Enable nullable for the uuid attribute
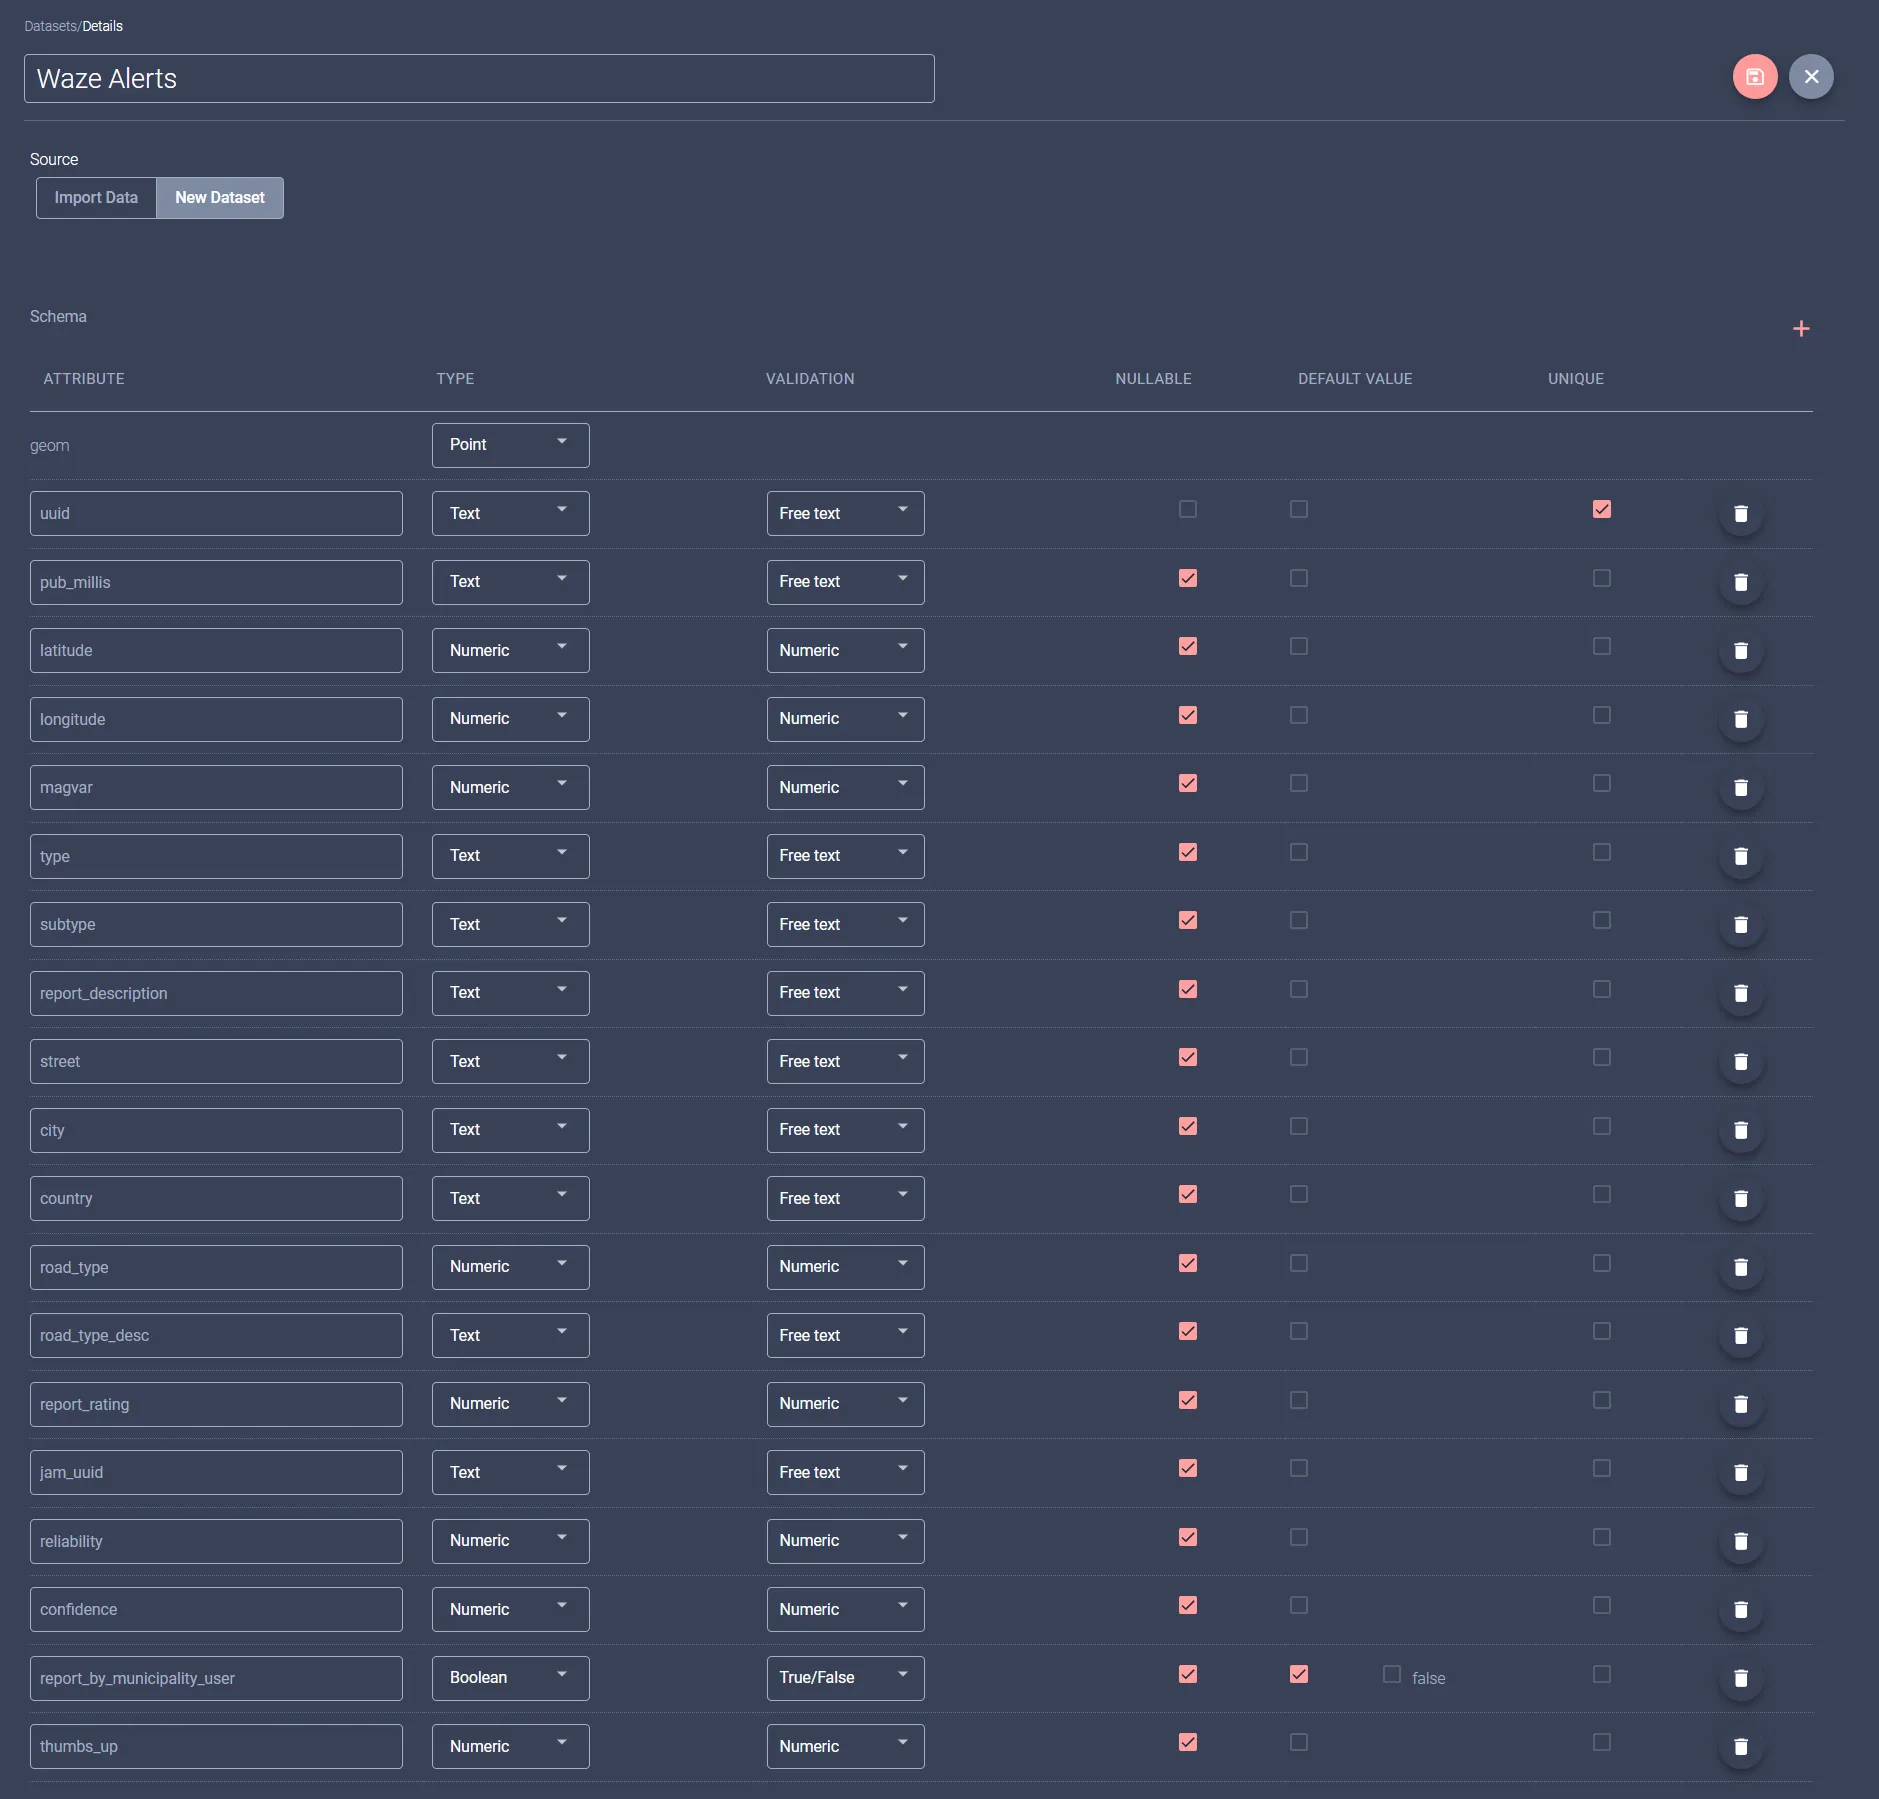This screenshot has width=1879, height=1799. coord(1187,509)
